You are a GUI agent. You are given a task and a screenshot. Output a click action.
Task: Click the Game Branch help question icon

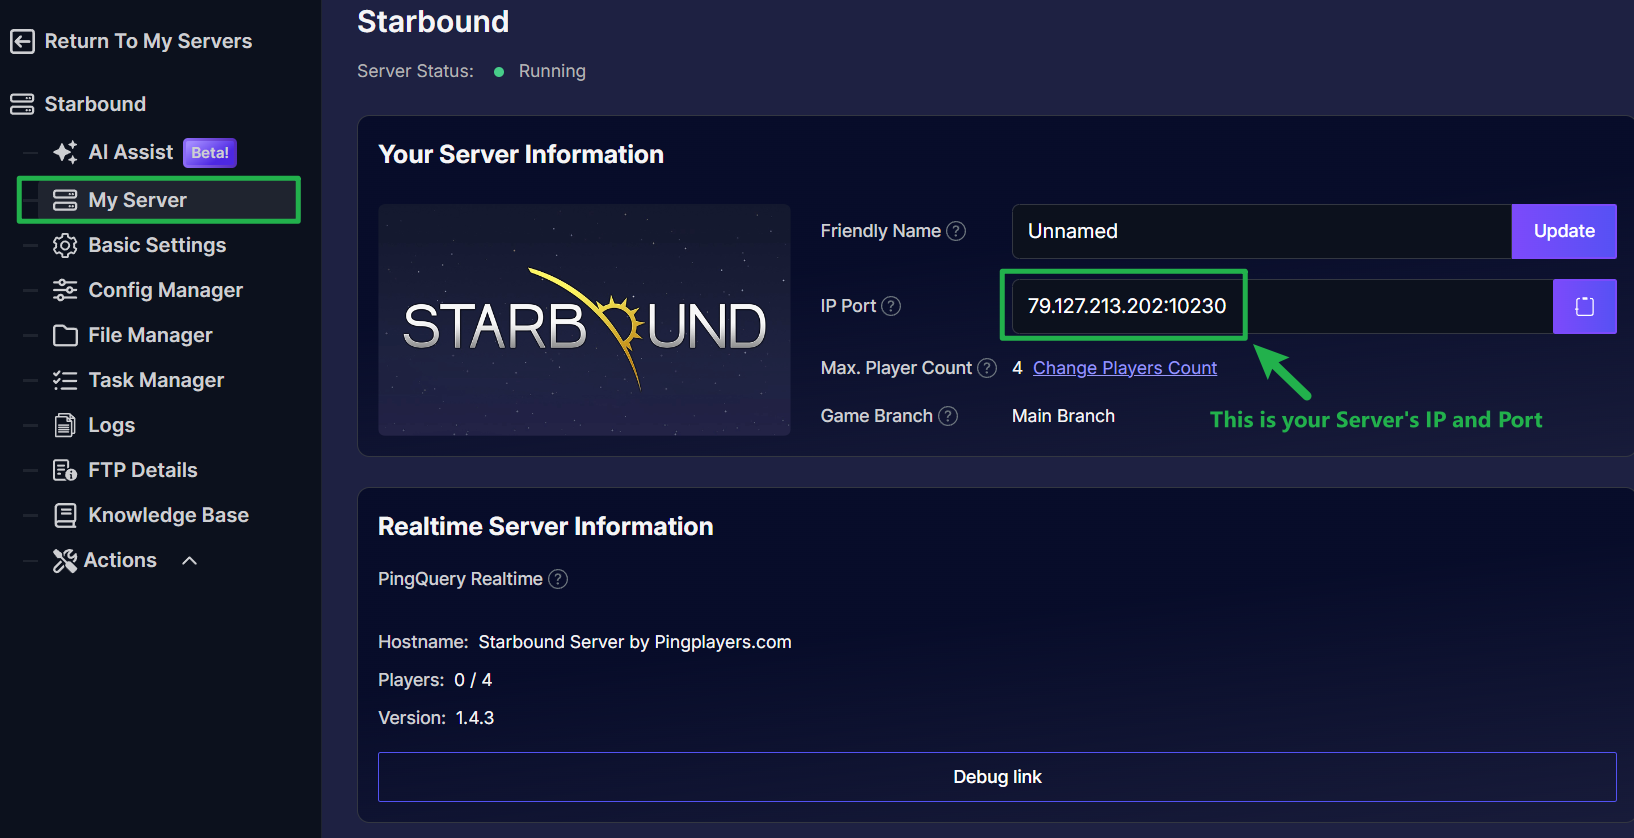click(948, 416)
